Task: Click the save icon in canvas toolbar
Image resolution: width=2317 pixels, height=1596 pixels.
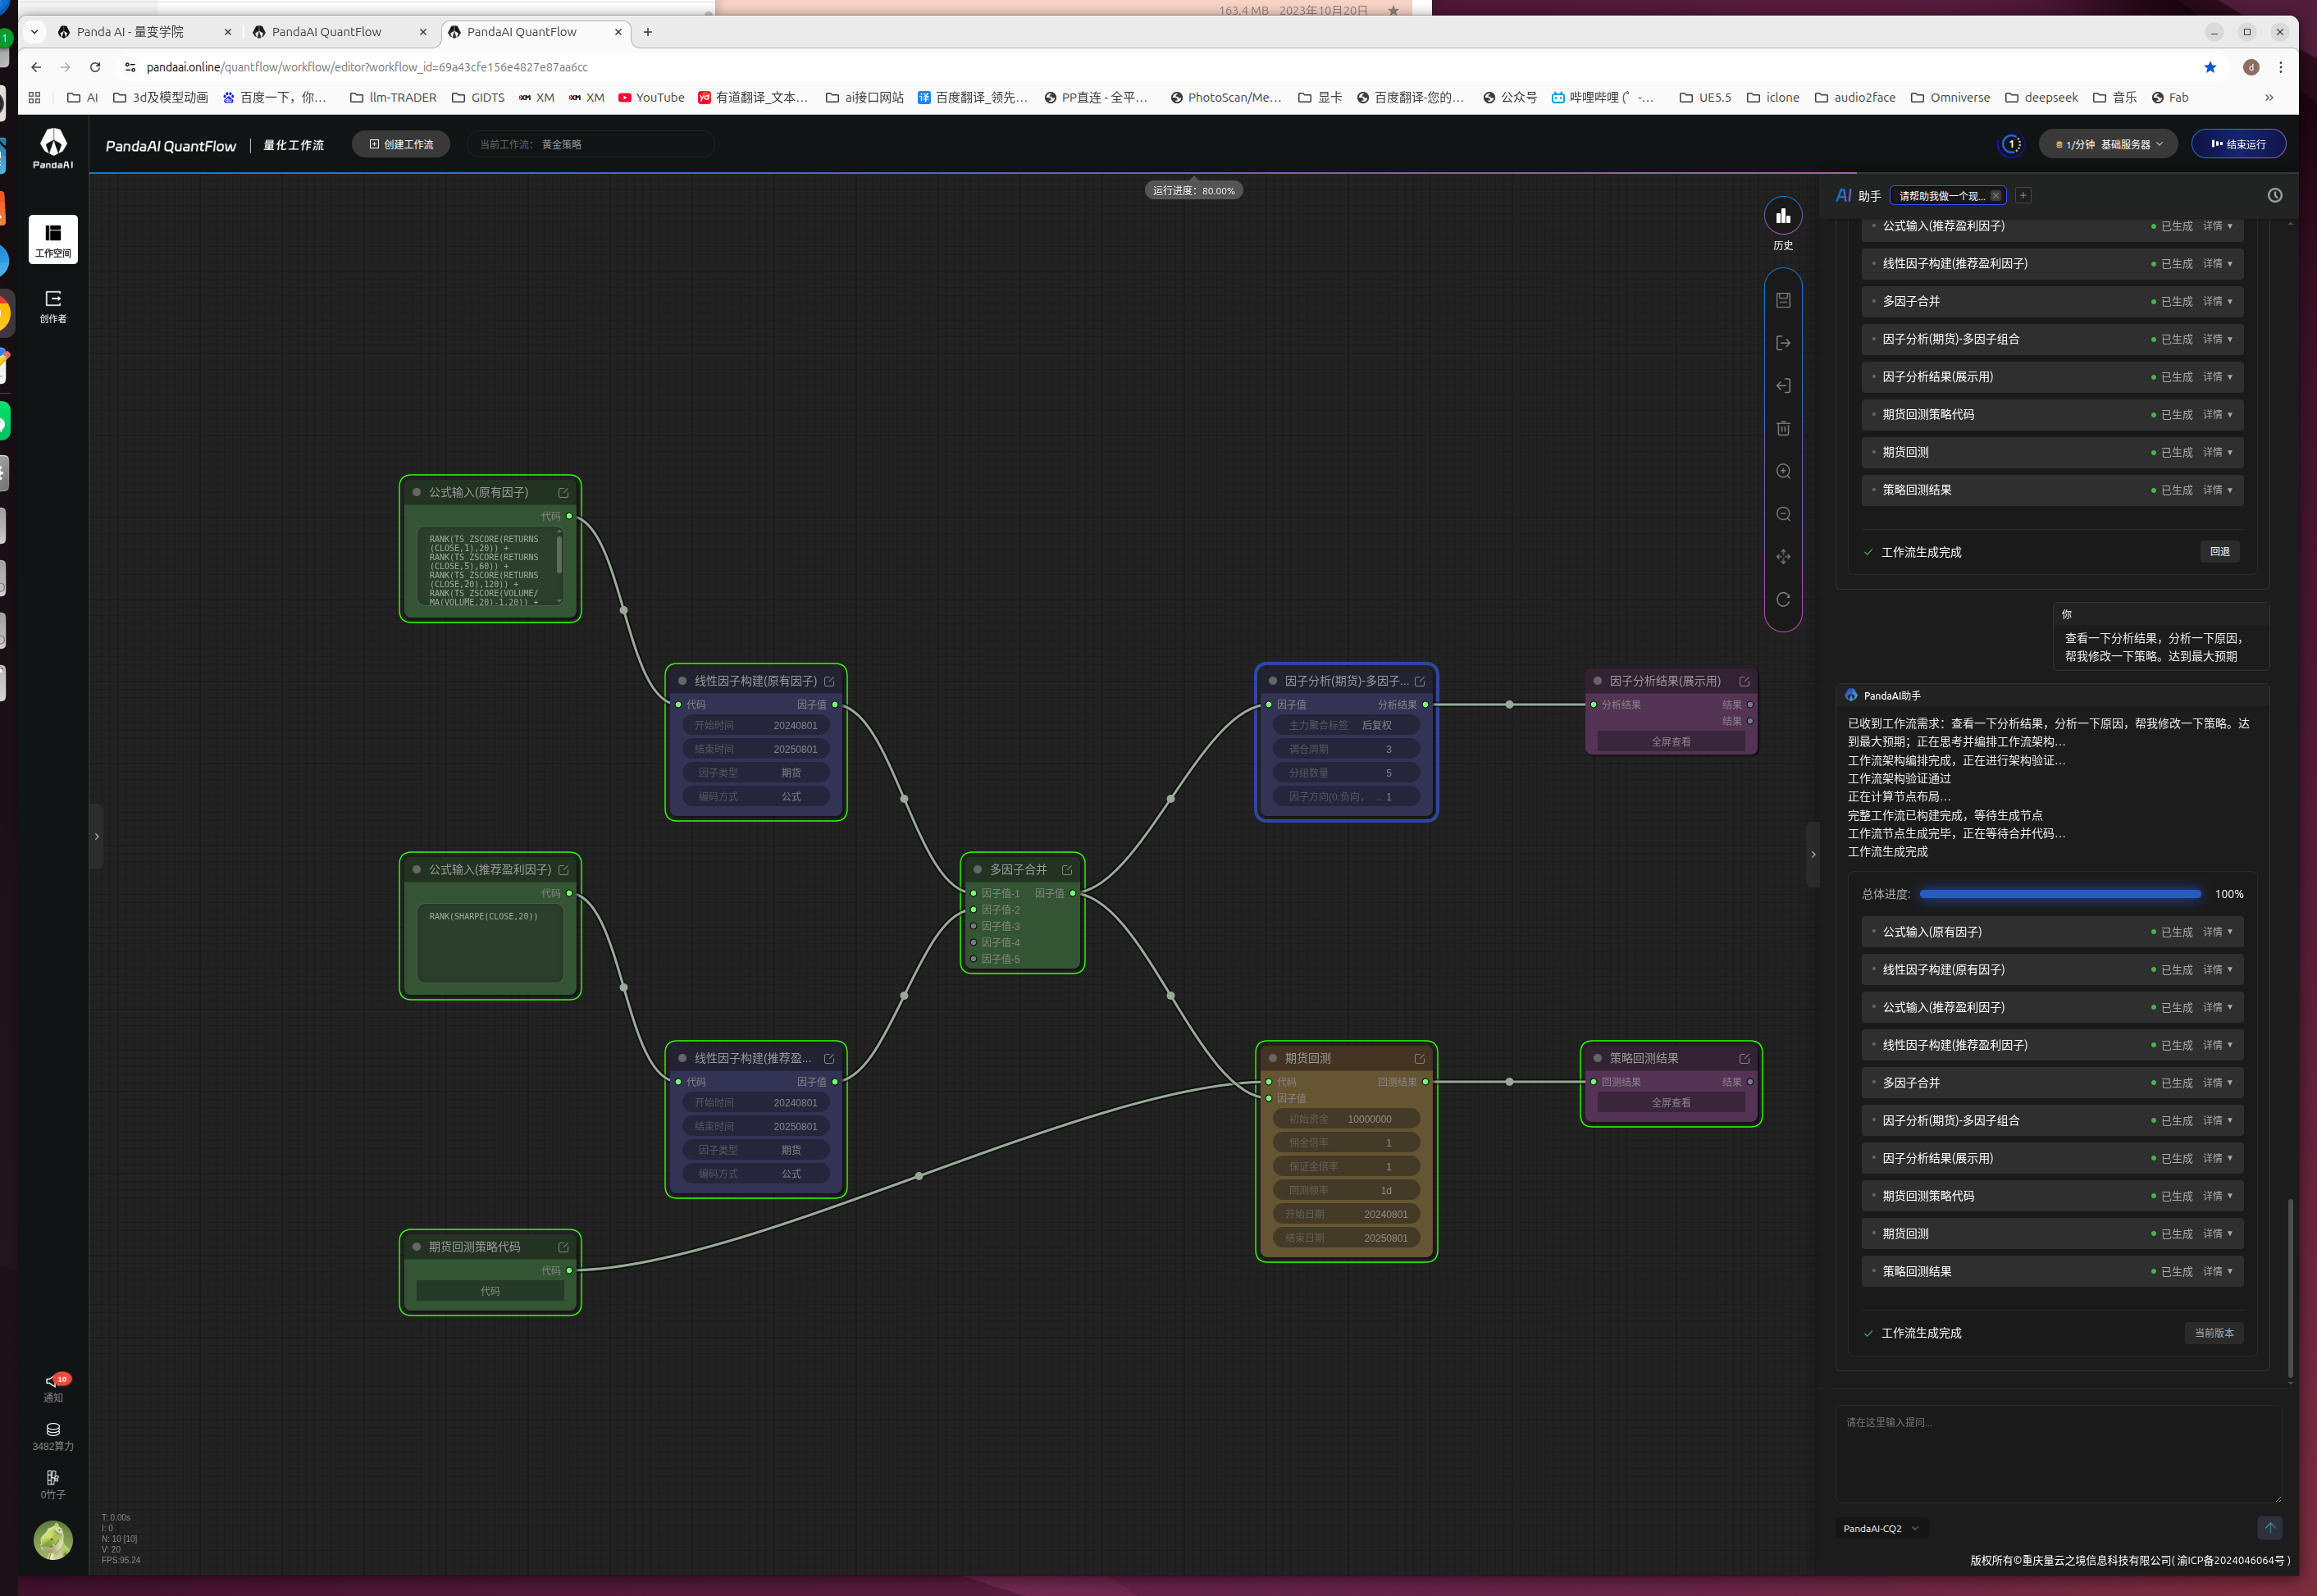Action: (1783, 300)
